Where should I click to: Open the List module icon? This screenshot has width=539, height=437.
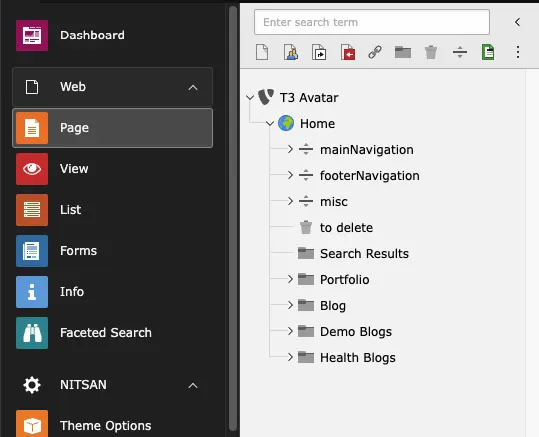(x=32, y=210)
